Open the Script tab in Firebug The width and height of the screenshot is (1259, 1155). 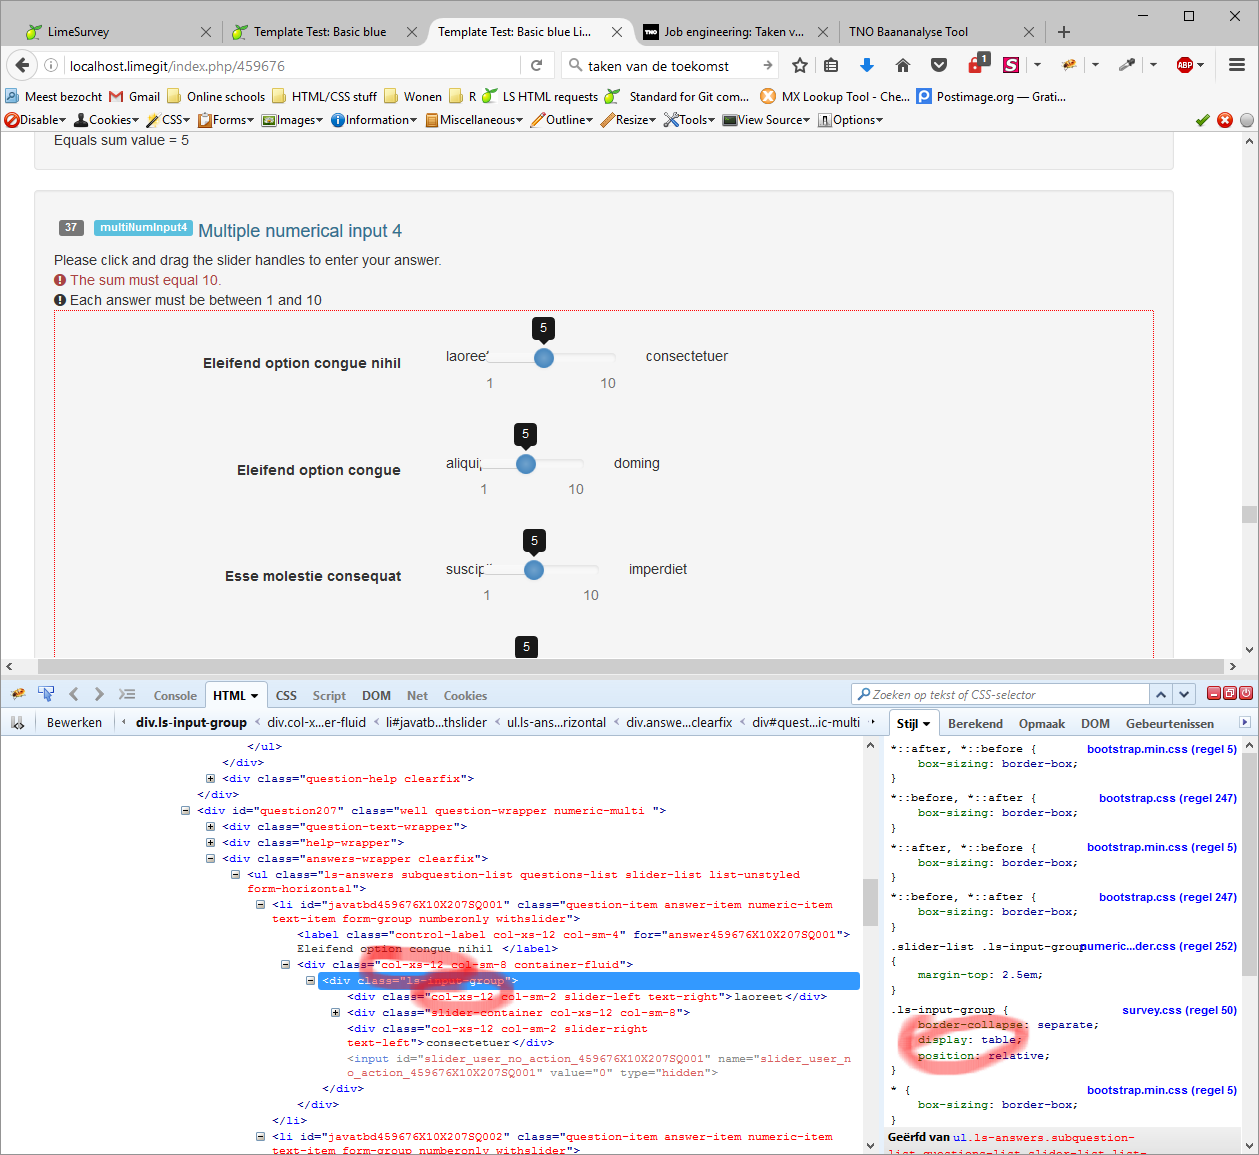329,695
